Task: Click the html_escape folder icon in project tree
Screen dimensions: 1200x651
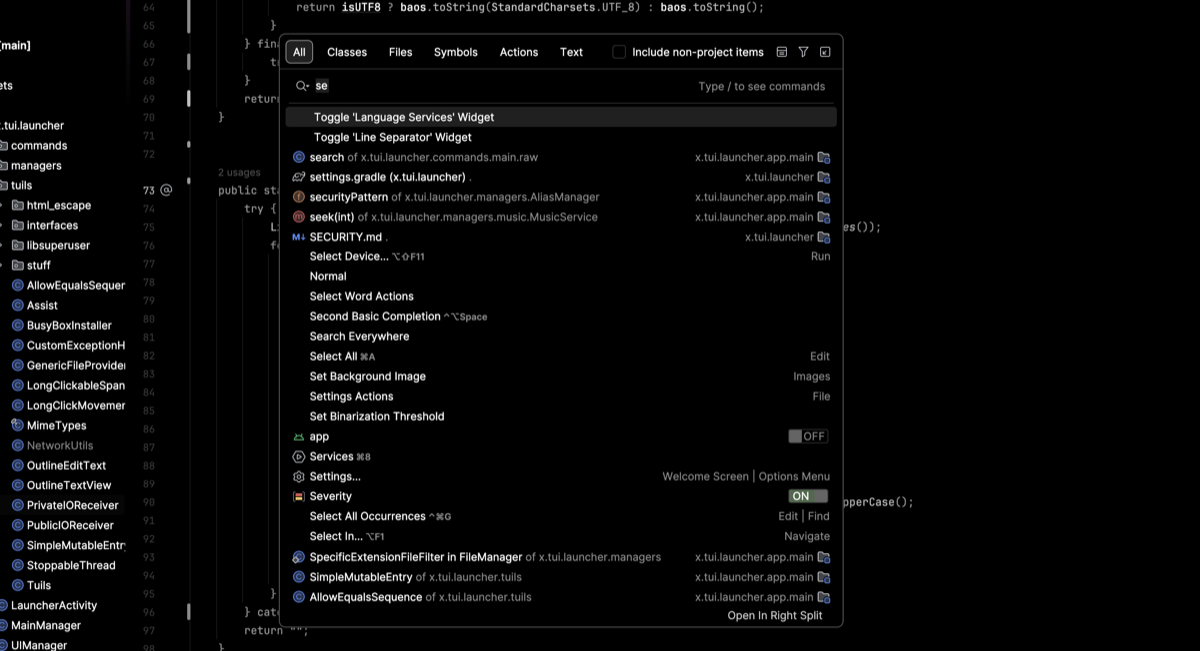Action: pos(18,205)
